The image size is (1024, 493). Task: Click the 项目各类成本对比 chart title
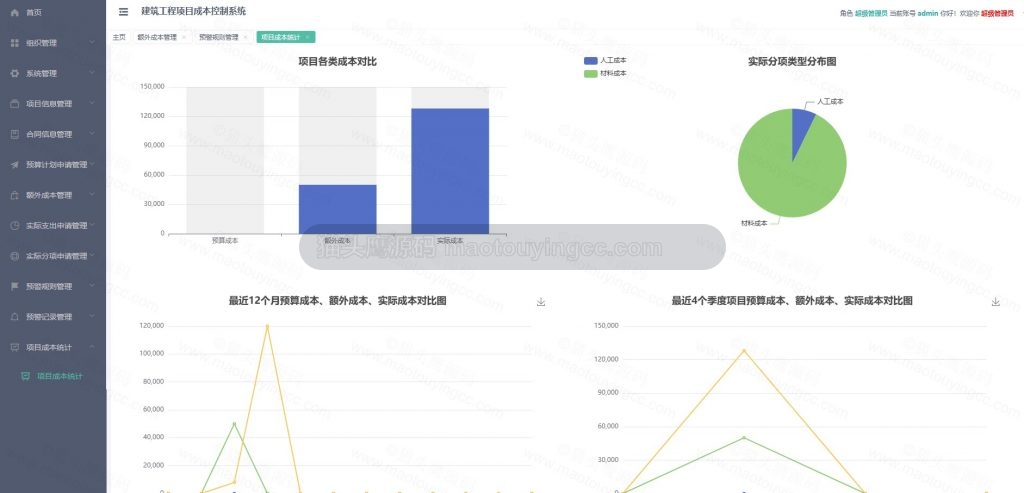pyautogui.click(x=337, y=62)
